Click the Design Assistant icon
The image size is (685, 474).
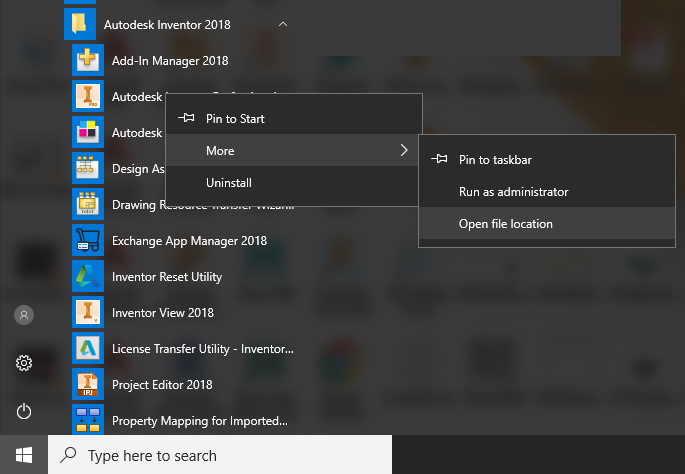pyautogui.click(x=88, y=168)
